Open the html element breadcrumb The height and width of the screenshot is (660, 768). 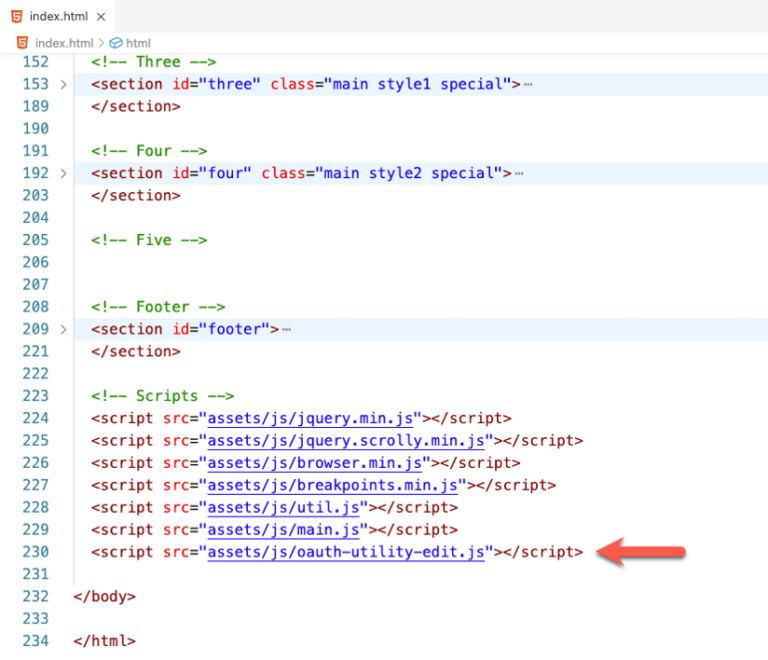coord(138,43)
